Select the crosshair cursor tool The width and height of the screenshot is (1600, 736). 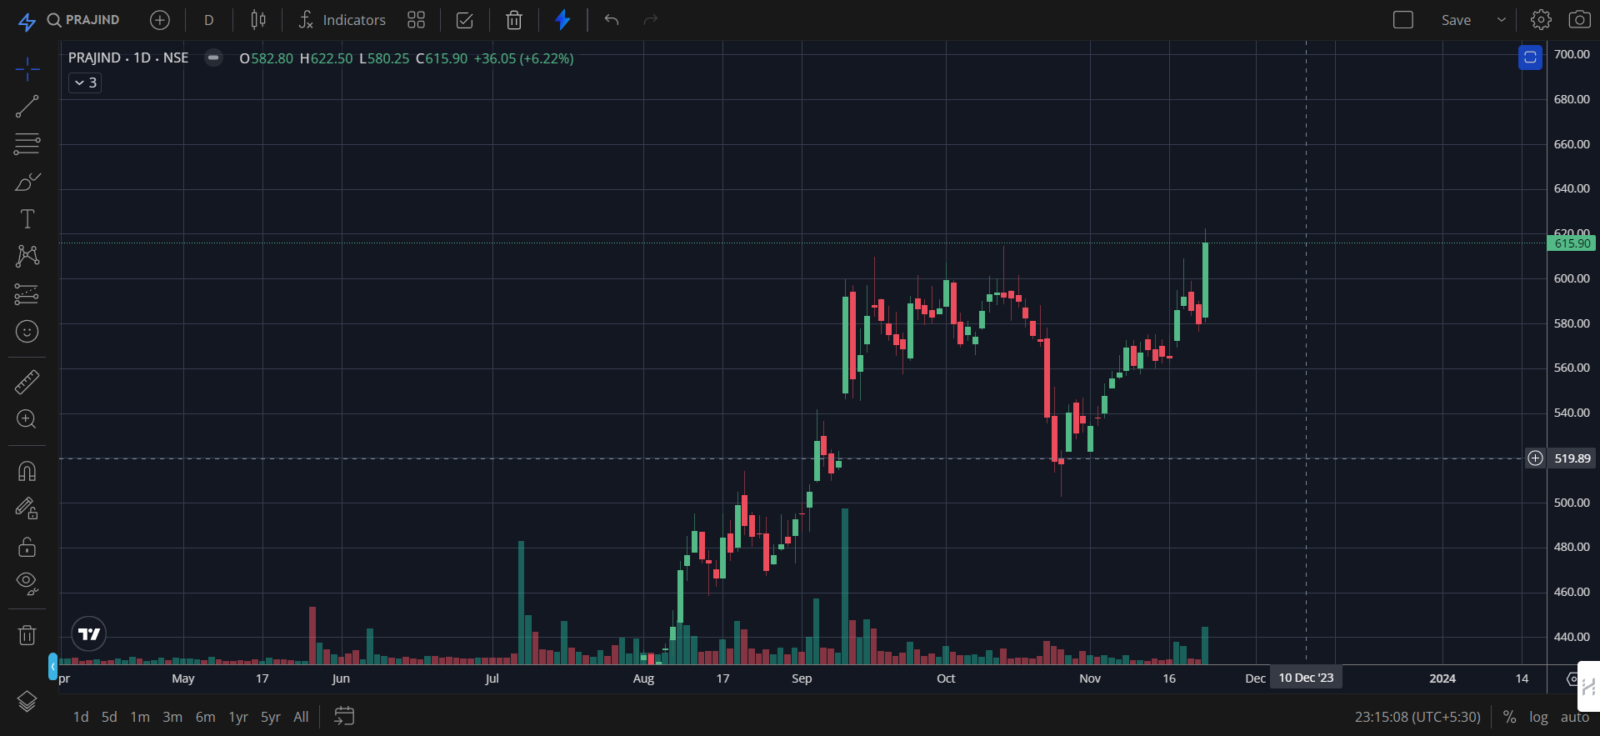click(27, 68)
